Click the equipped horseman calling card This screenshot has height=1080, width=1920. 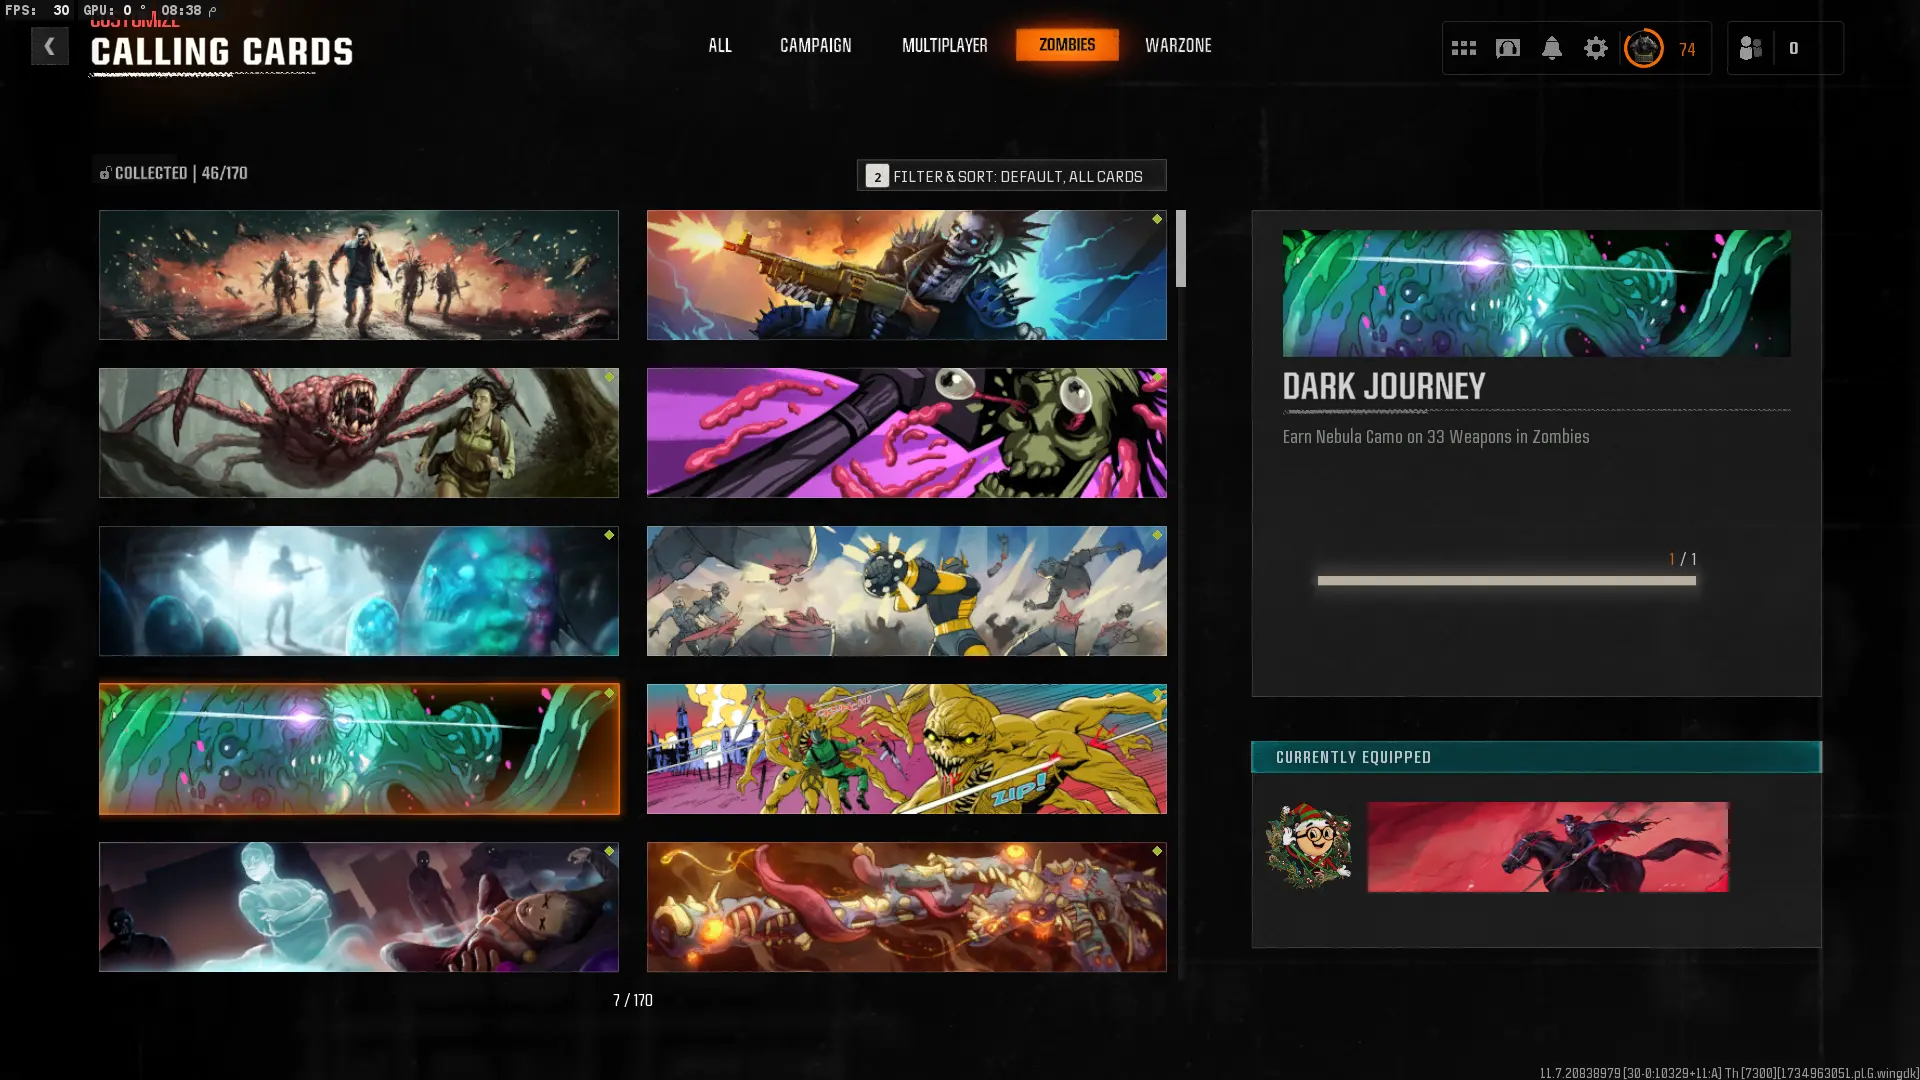click(1547, 846)
